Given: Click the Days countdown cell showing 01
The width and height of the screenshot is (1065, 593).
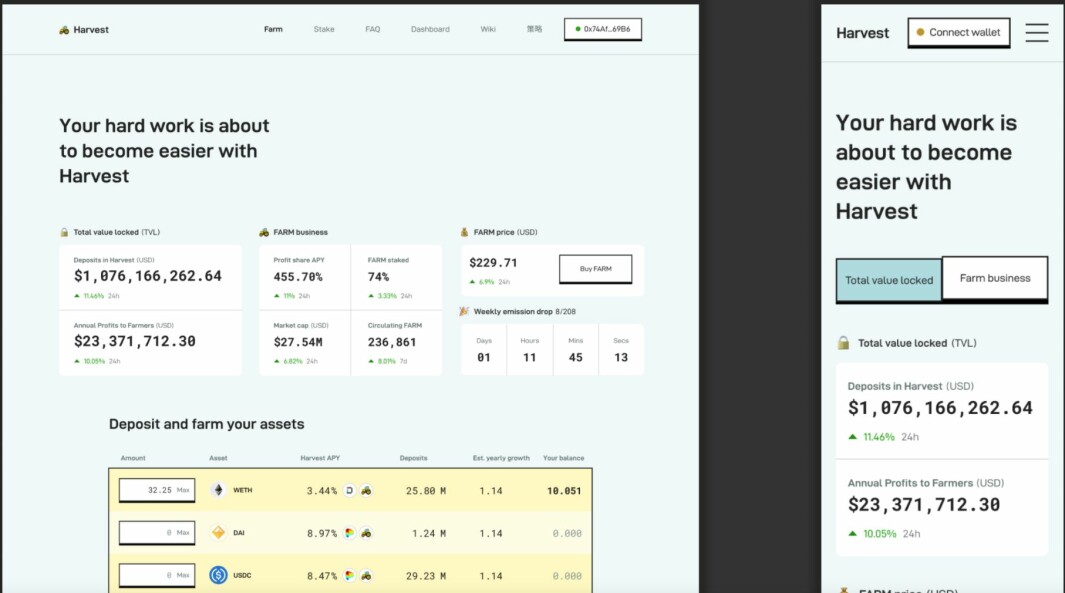Looking at the screenshot, I should point(484,350).
